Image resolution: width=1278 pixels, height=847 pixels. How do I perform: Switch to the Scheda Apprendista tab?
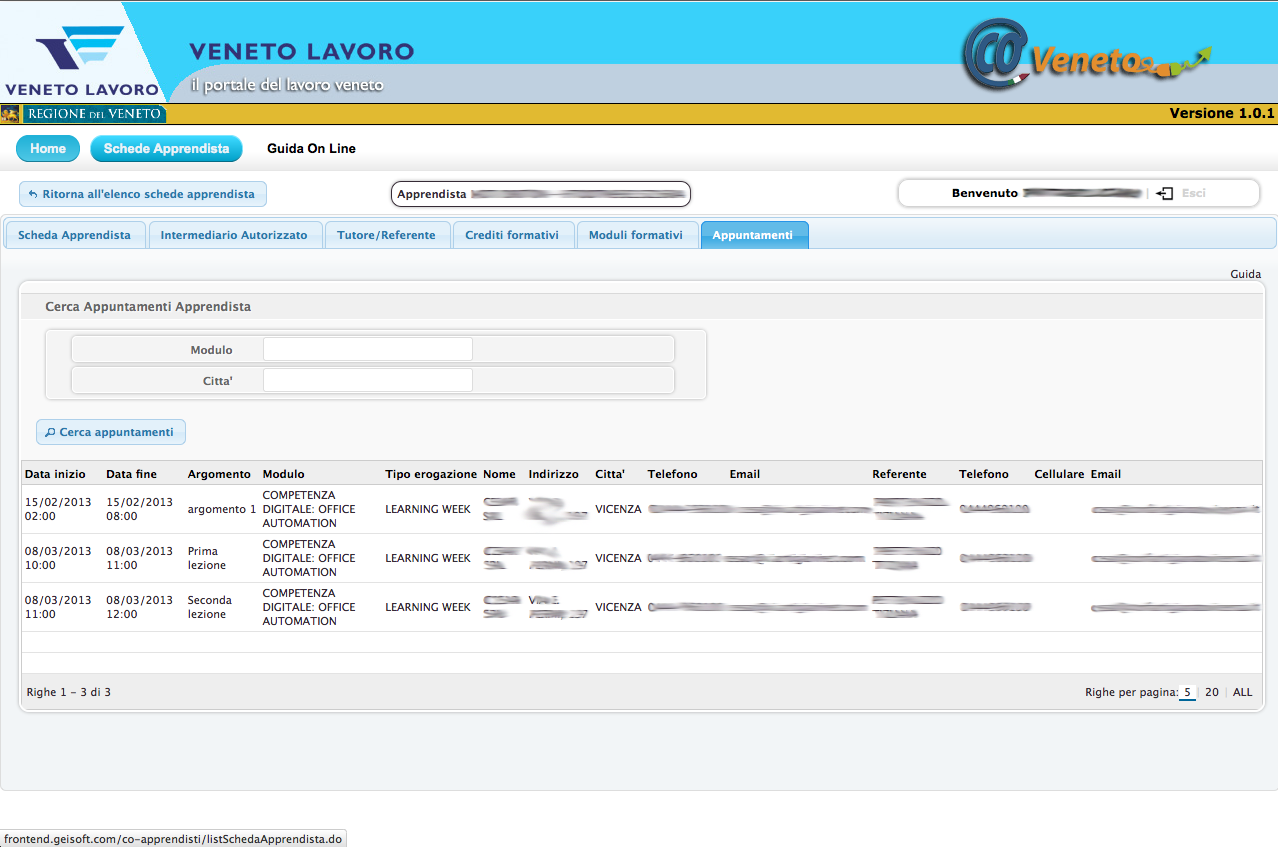tap(74, 235)
